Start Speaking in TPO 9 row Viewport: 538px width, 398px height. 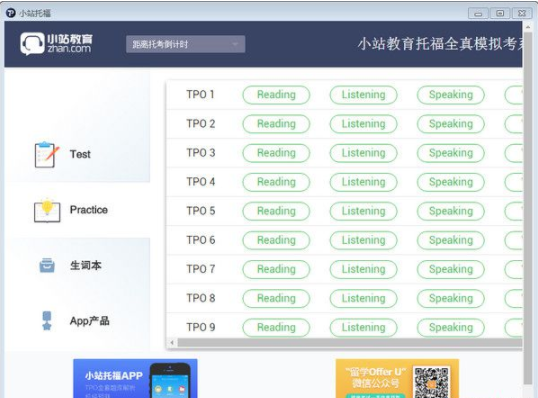[451, 327]
